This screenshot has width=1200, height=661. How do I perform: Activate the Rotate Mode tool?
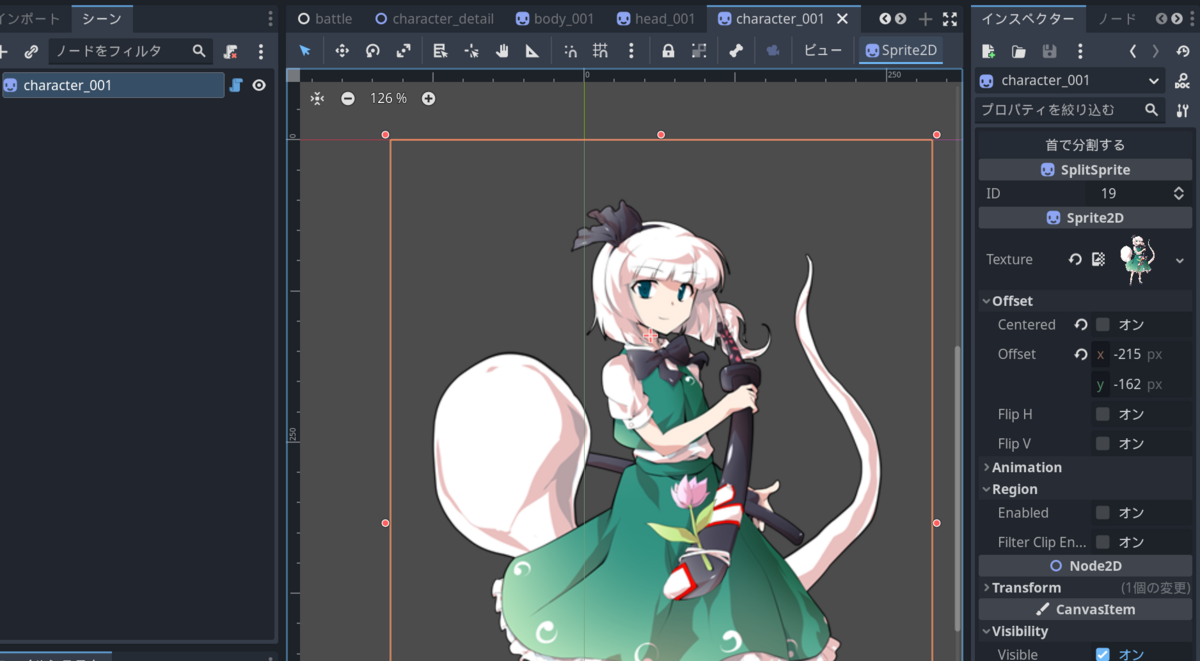tap(373, 50)
